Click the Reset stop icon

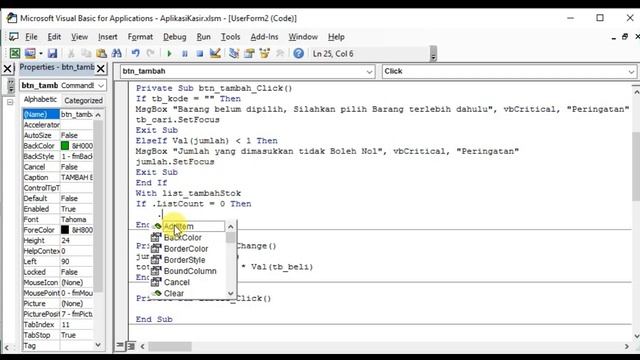200,53
